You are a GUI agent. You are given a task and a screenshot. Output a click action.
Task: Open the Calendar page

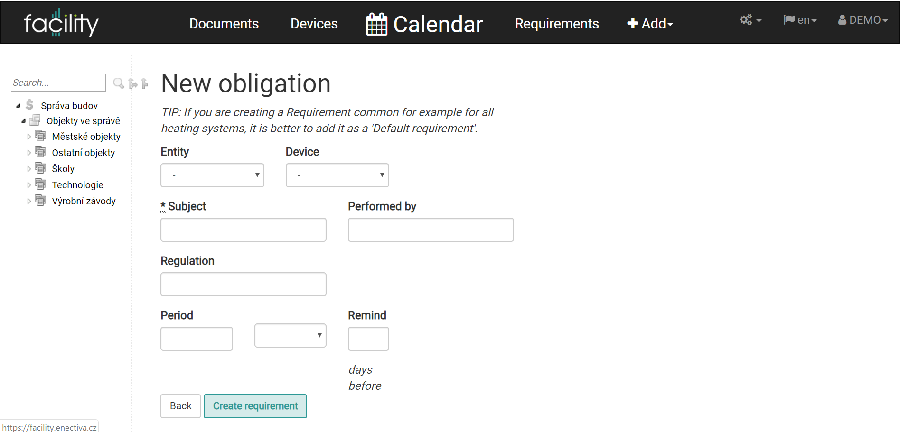[424, 24]
